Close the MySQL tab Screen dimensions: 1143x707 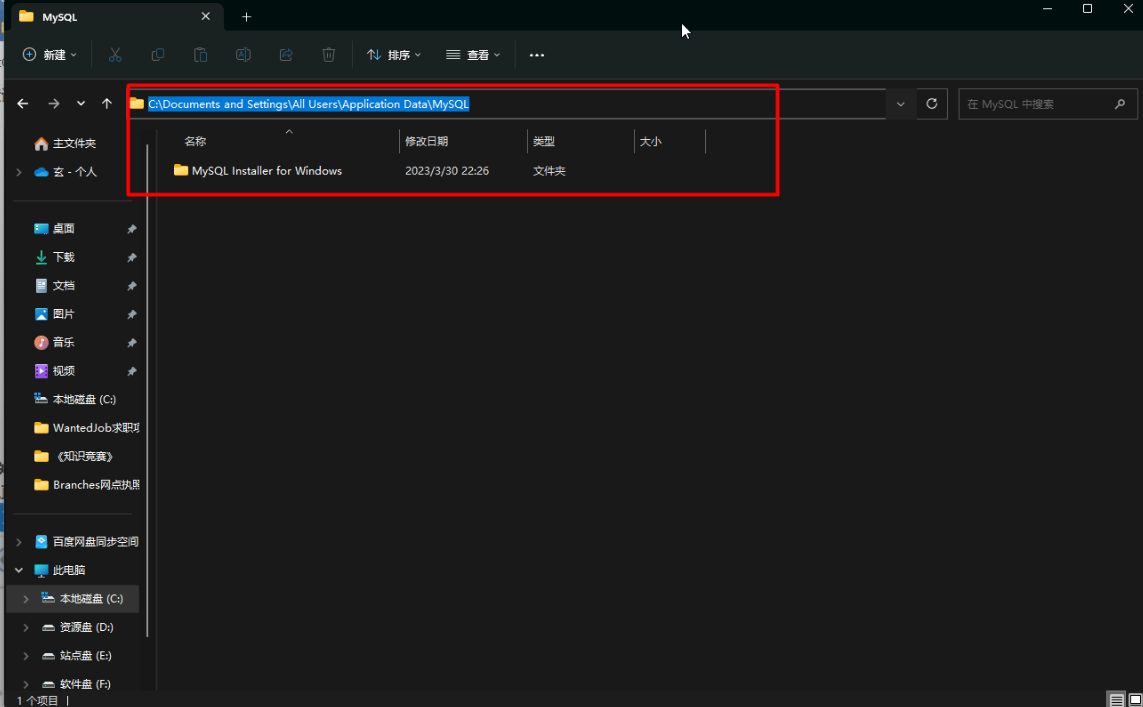(206, 16)
